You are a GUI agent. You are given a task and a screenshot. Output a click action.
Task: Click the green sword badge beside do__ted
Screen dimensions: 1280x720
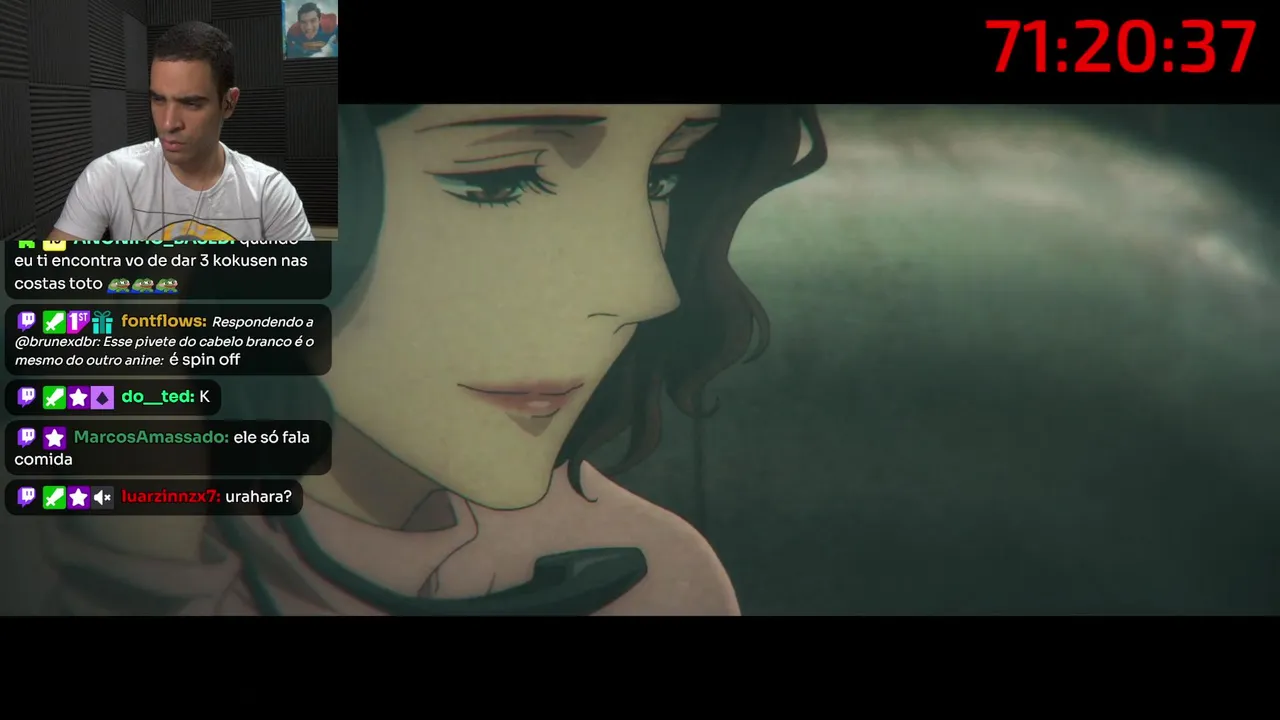click(x=54, y=397)
